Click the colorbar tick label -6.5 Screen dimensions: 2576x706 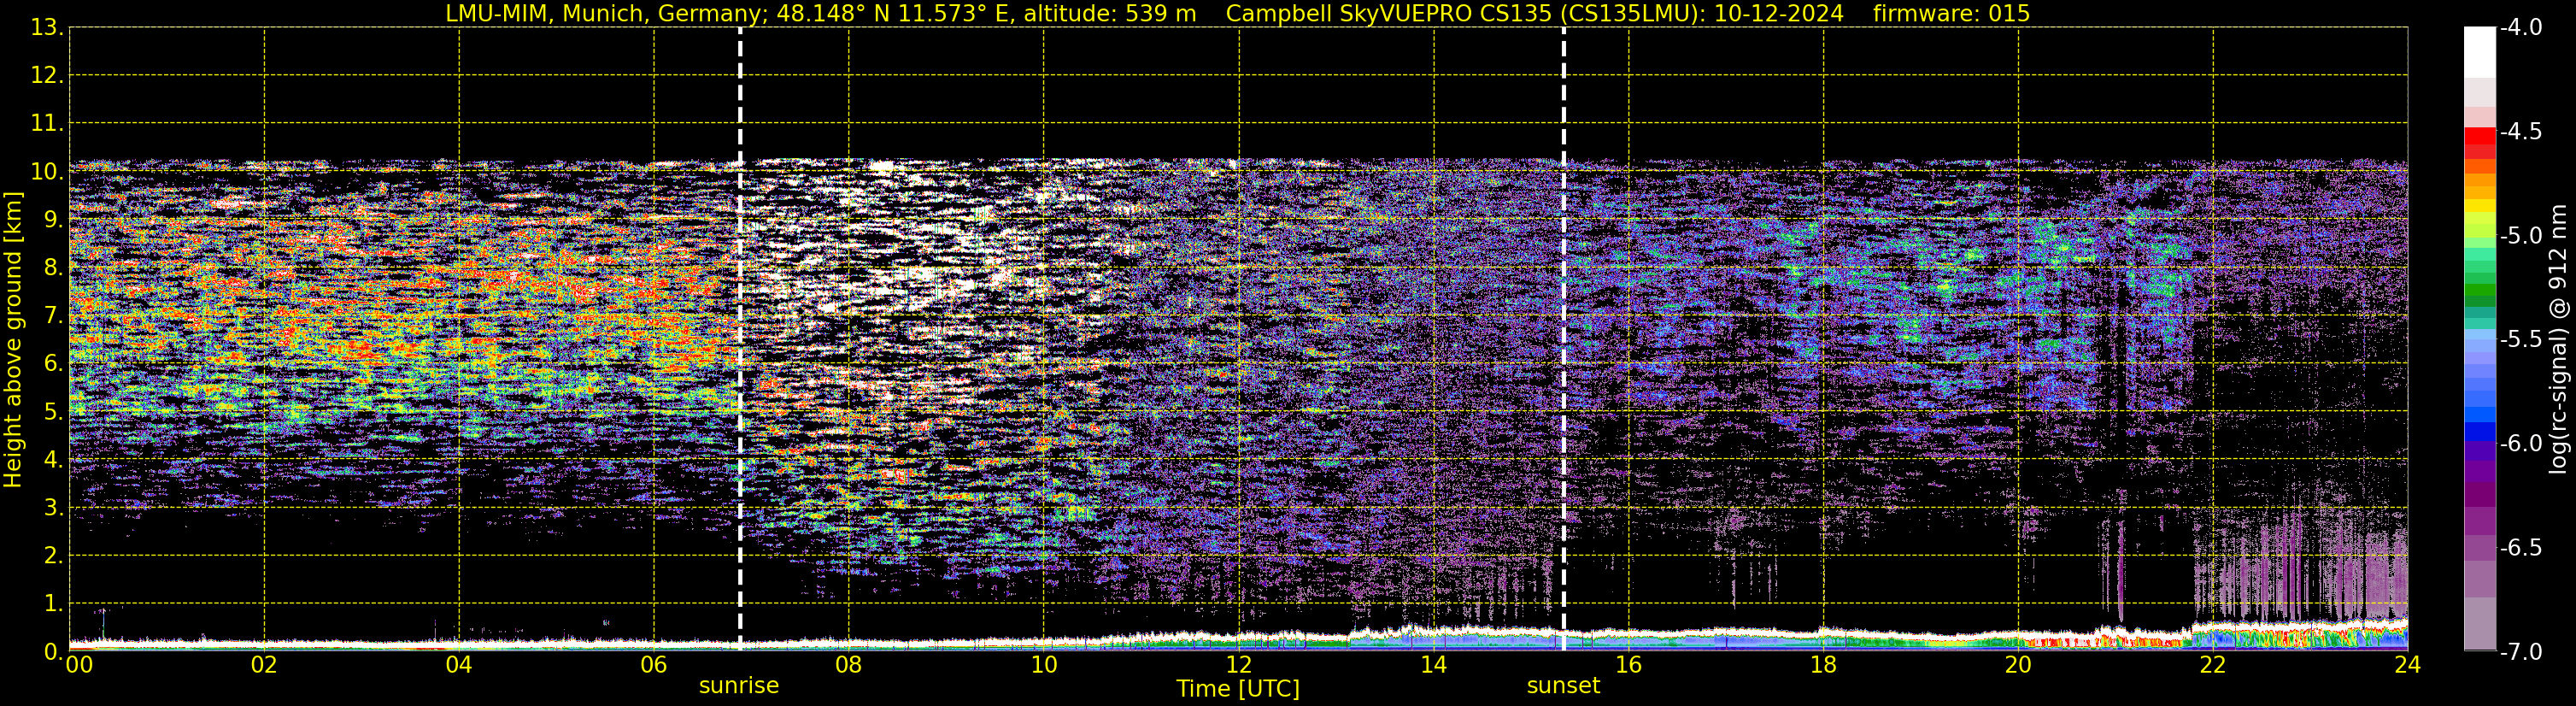coord(2521,548)
